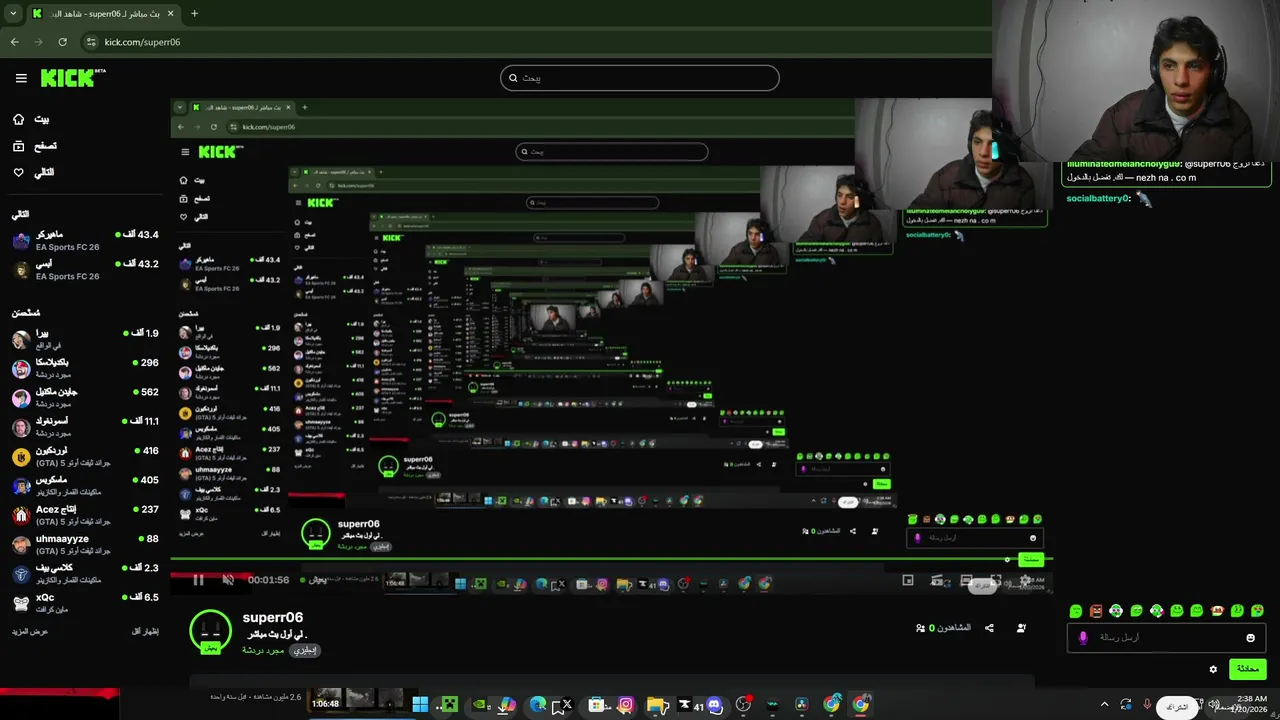1280x720 pixels.
Task: Open recommended channel with 562 viewers
Action: coord(85,398)
